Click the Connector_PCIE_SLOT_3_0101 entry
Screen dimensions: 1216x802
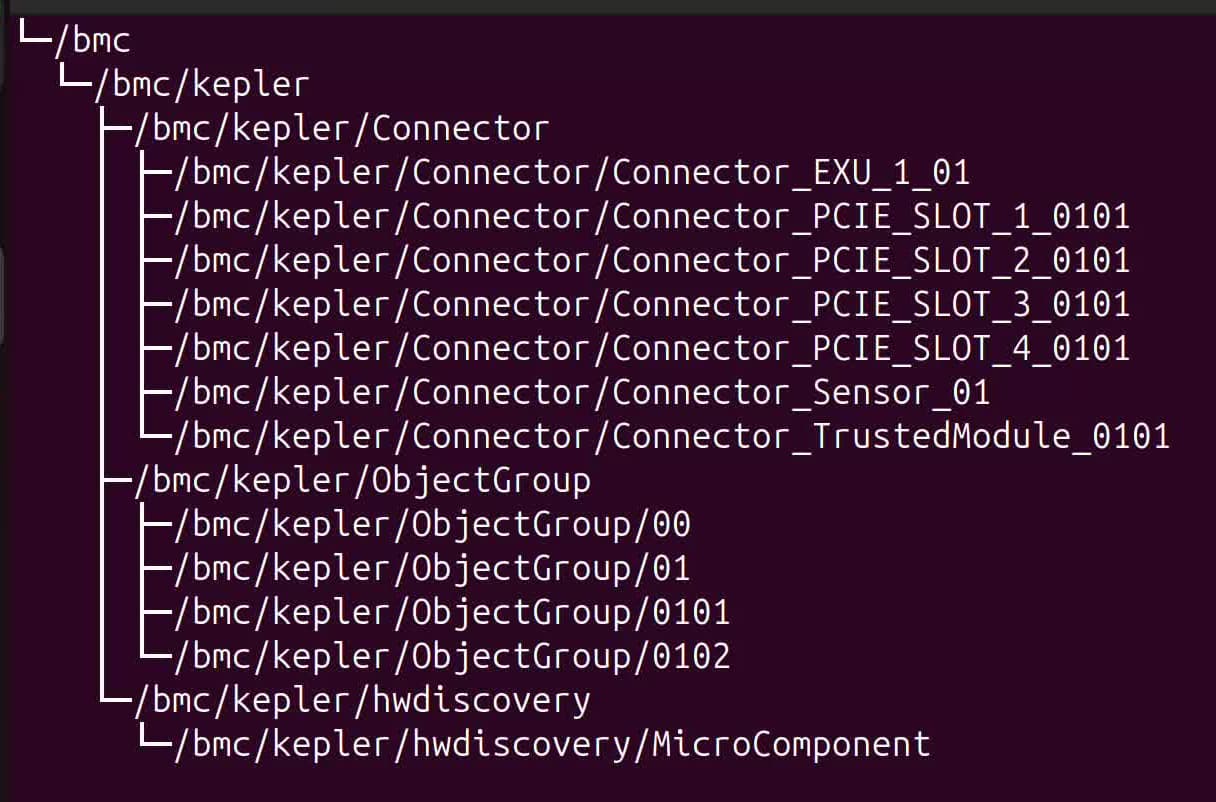[651, 304]
